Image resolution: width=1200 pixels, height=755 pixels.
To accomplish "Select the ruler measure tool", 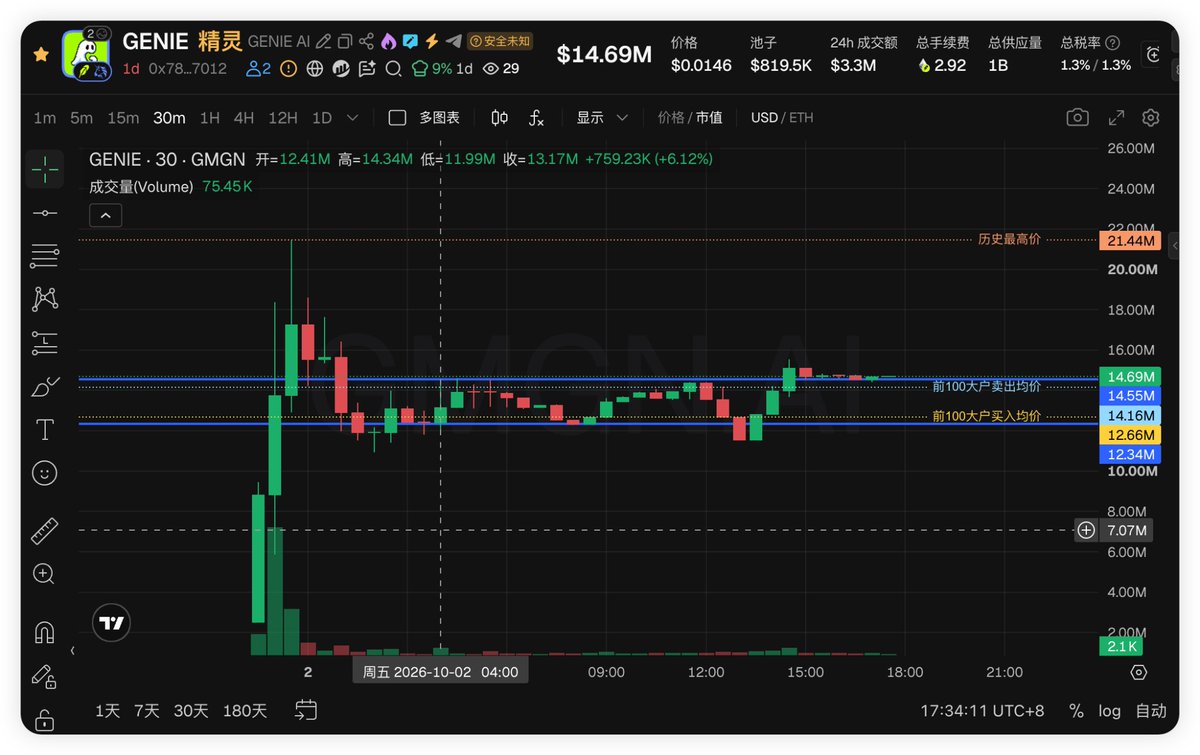I will (x=45, y=531).
